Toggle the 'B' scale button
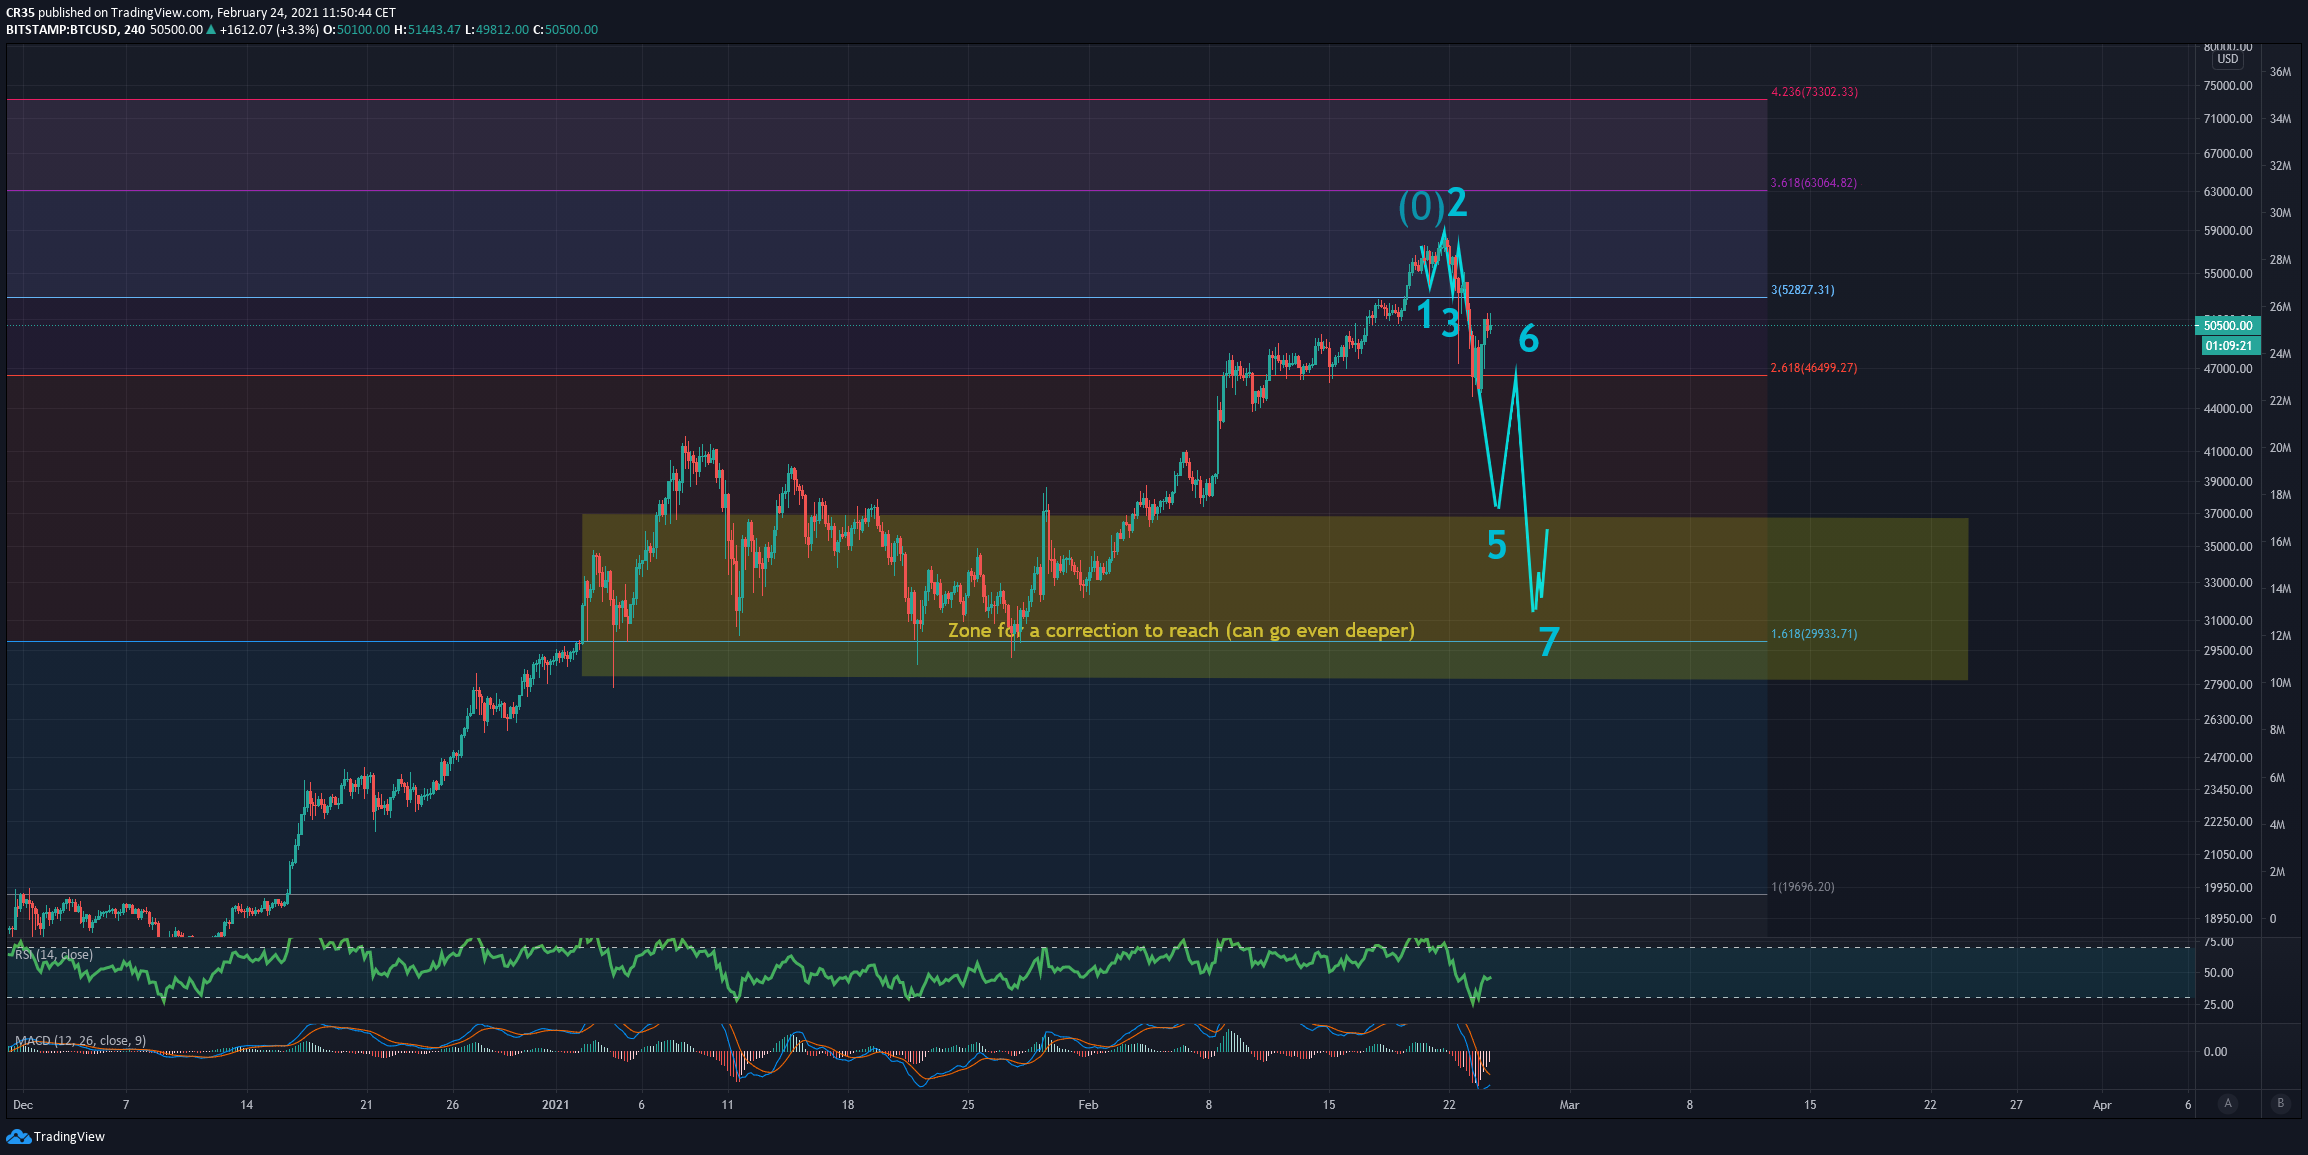The height and width of the screenshot is (1155, 2308). (x=2281, y=1104)
